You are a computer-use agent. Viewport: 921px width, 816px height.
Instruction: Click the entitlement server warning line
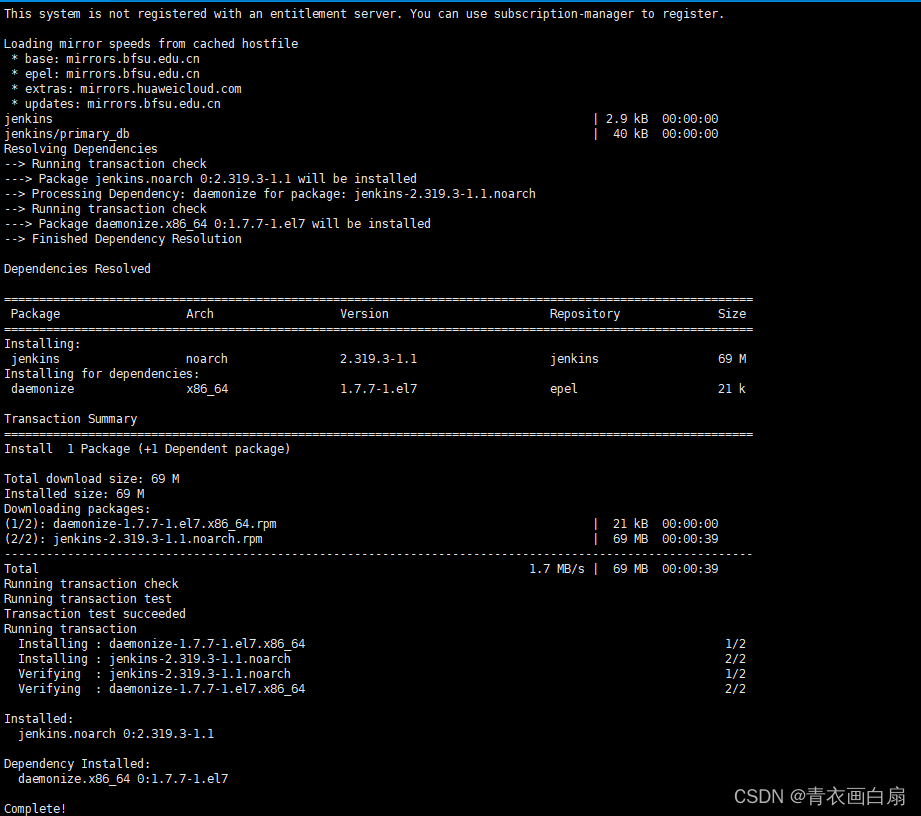[364, 14]
